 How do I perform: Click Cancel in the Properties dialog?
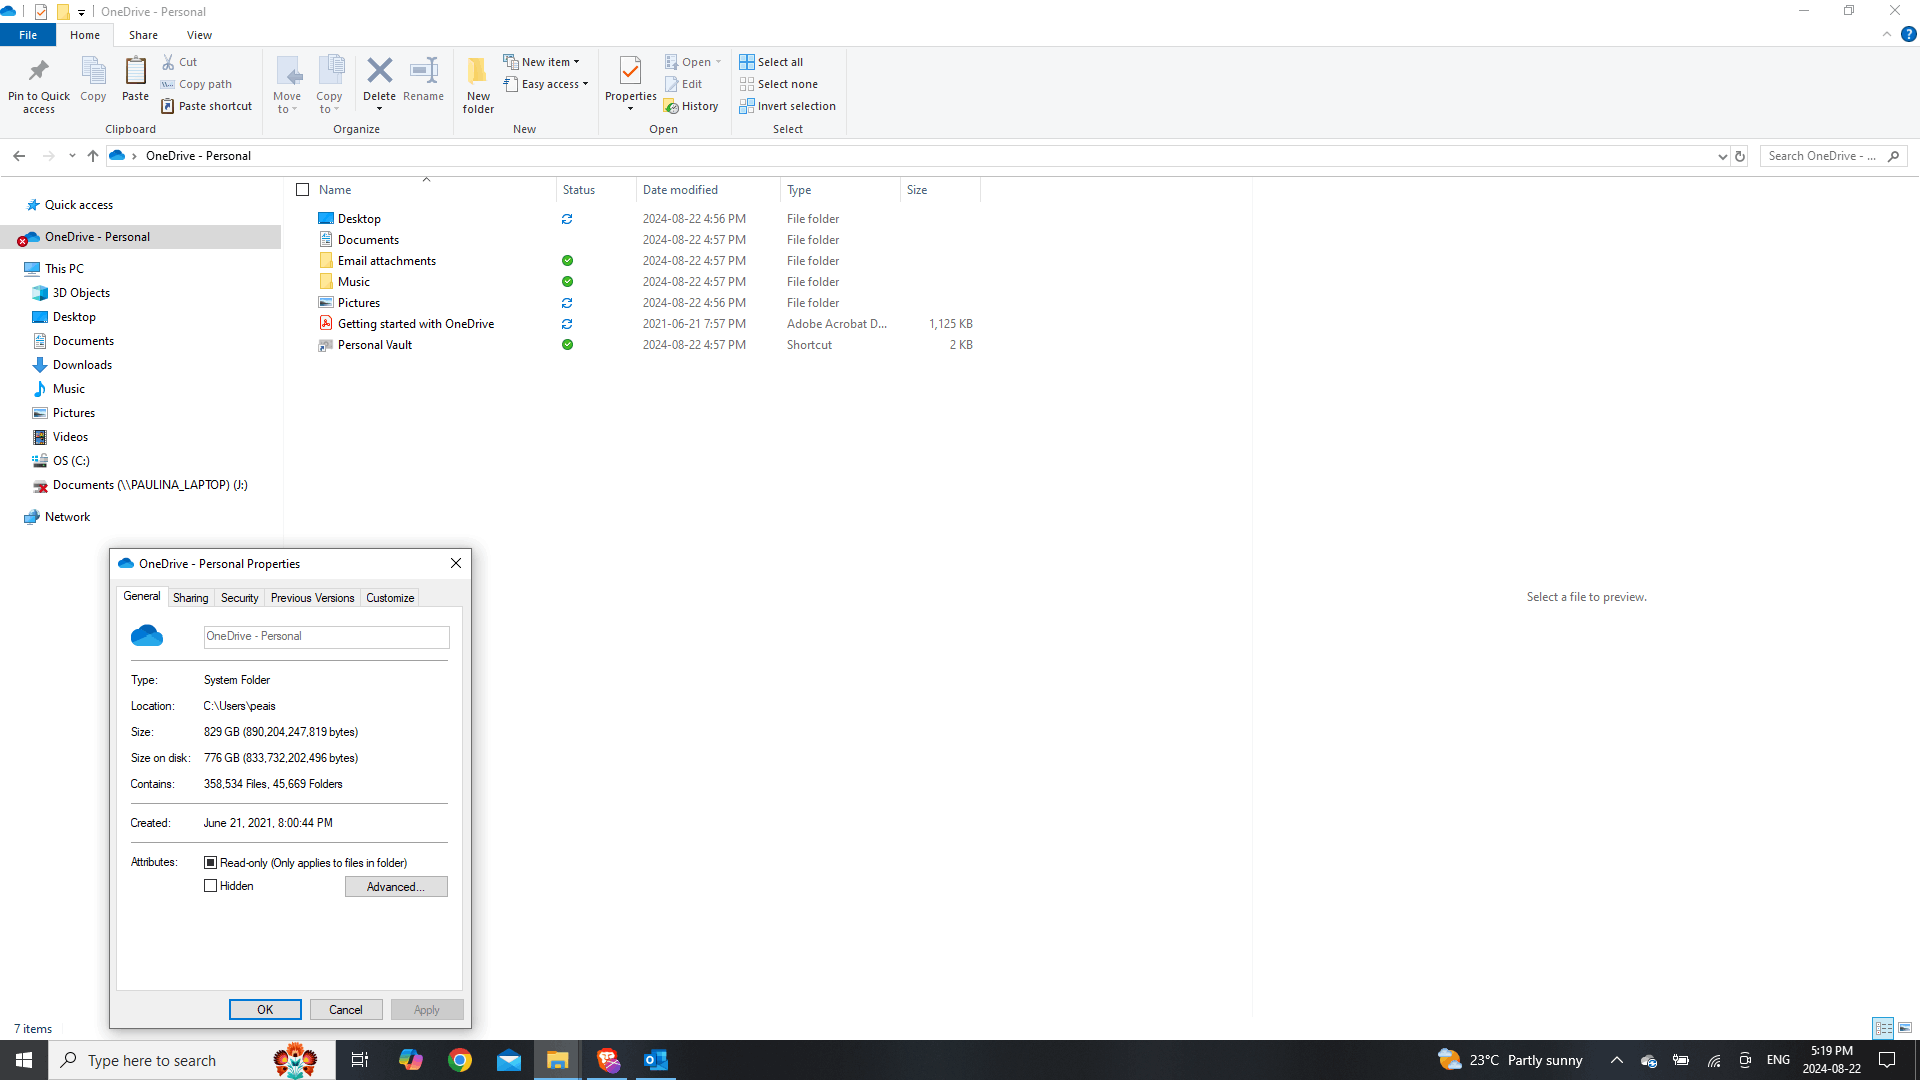346,1010
